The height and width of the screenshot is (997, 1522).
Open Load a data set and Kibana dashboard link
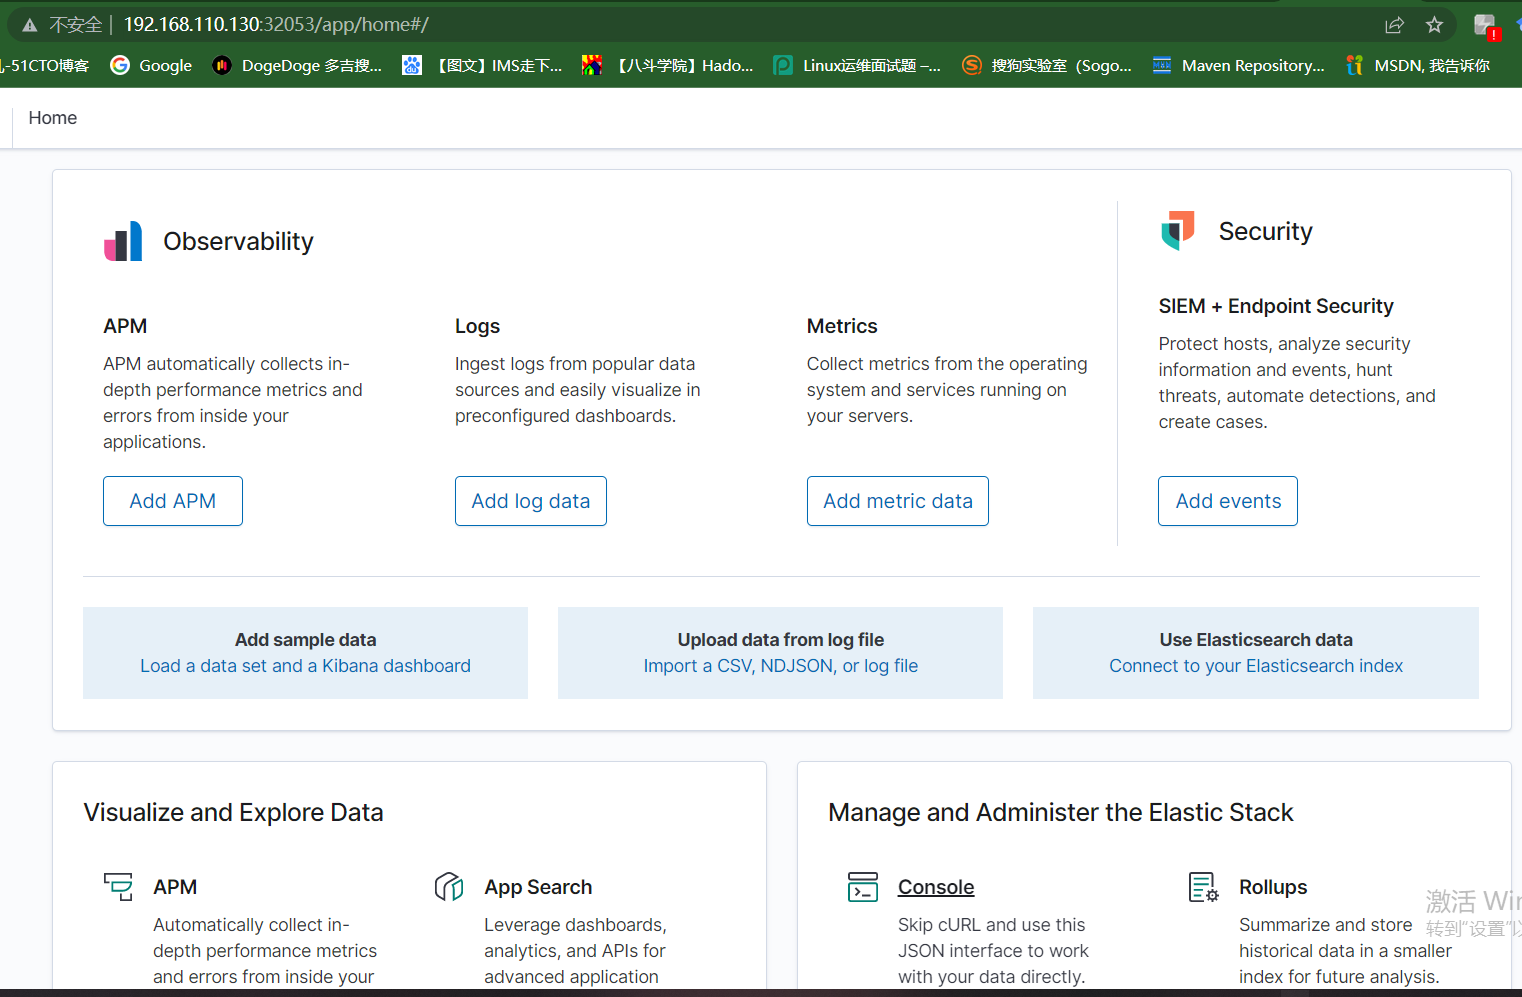point(305,666)
